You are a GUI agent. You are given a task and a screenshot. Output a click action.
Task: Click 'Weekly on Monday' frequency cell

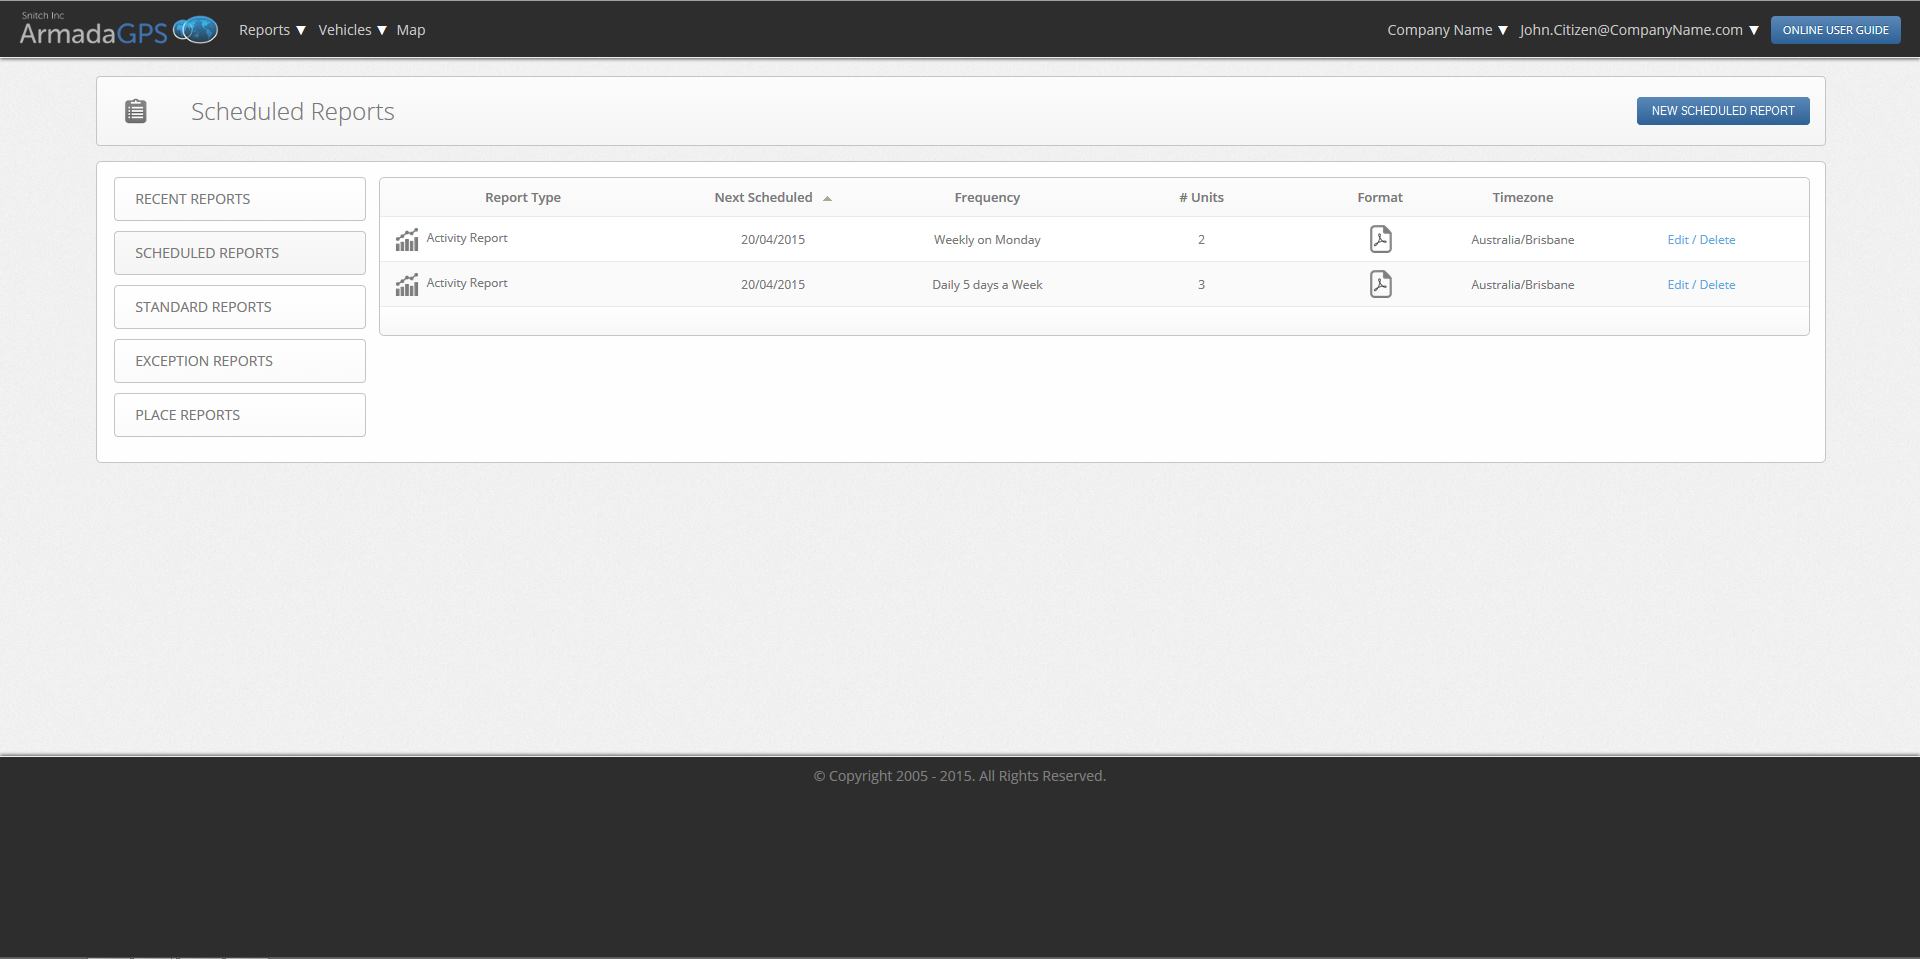click(987, 240)
